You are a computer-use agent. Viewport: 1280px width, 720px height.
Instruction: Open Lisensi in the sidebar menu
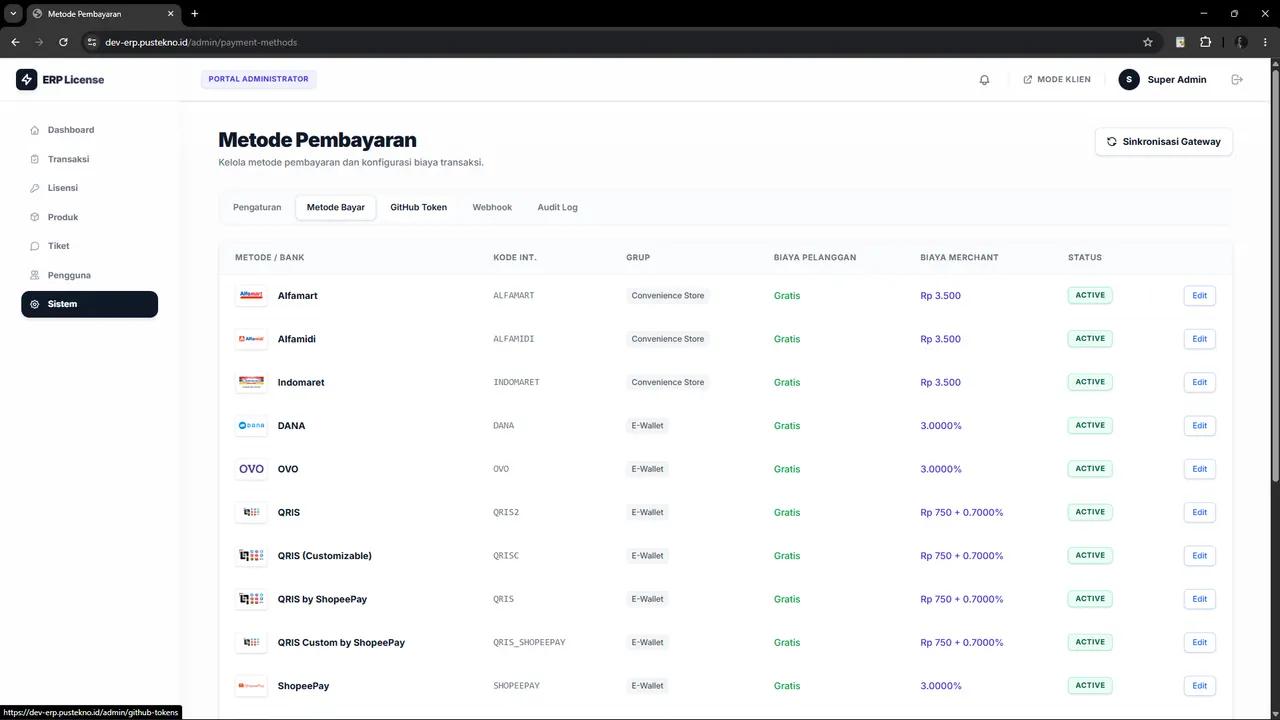[89, 188]
